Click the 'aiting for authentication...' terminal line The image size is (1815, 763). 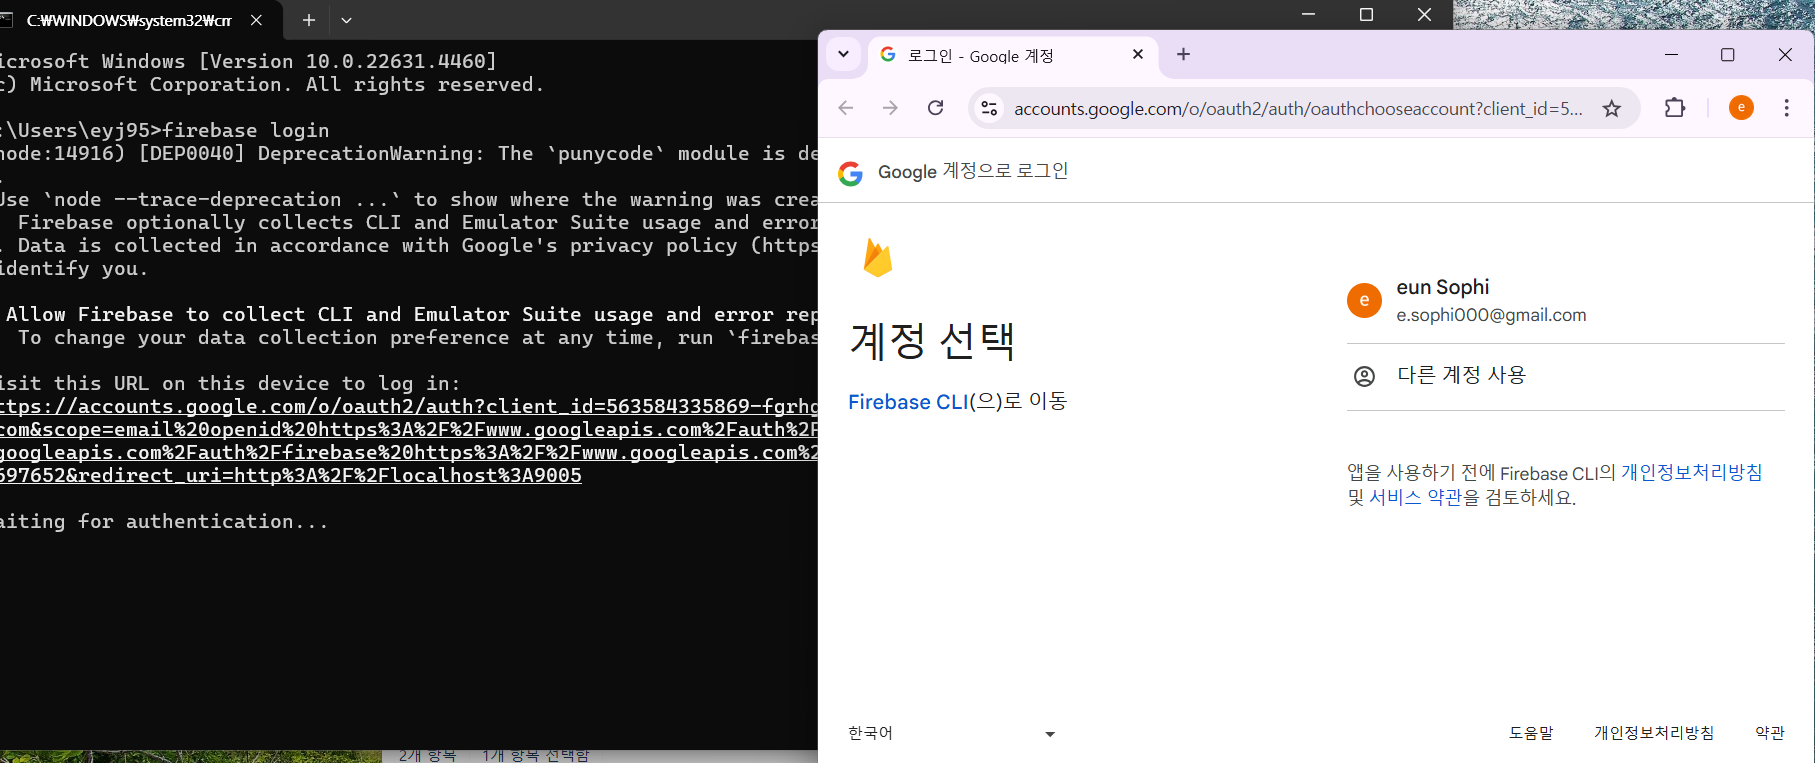point(164,521)
